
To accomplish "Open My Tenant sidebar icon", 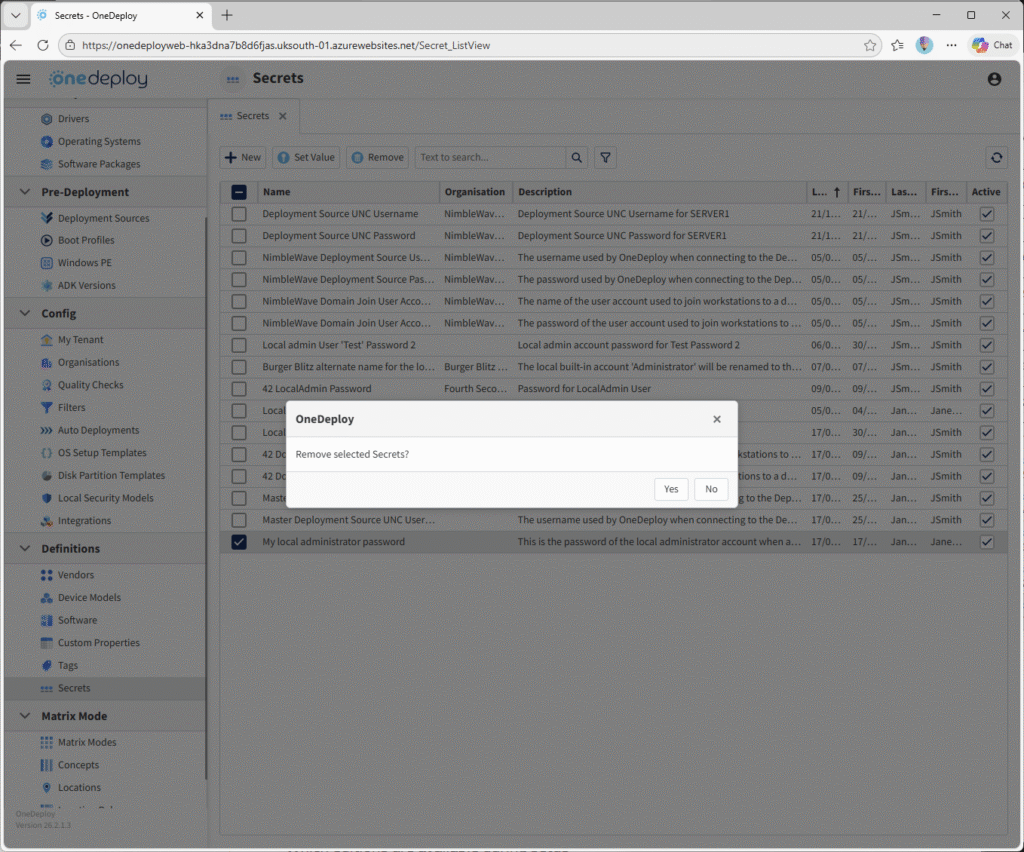I will tap(46, 339).
